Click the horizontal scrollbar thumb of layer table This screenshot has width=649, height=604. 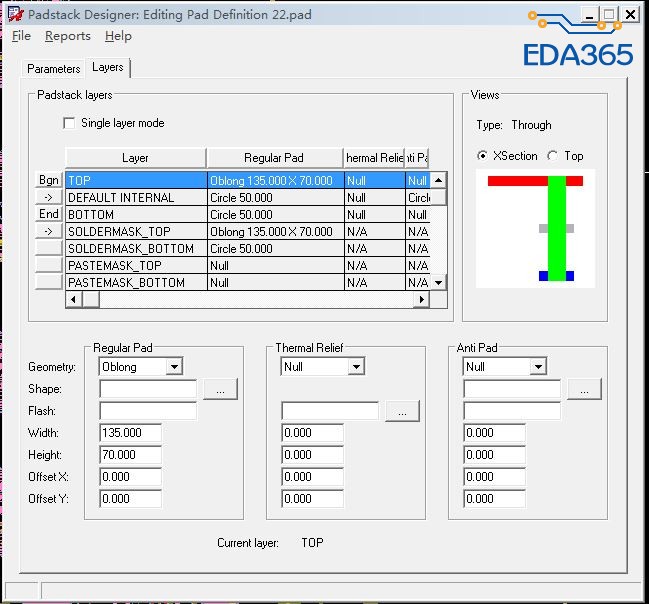91,299
